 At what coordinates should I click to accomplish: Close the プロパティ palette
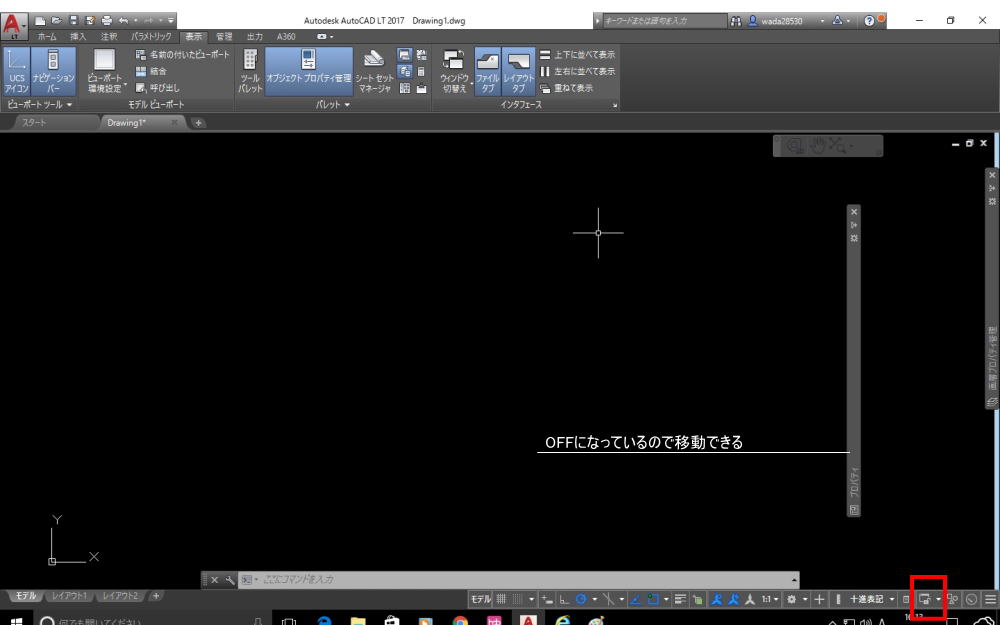click(x=854, y=212)
